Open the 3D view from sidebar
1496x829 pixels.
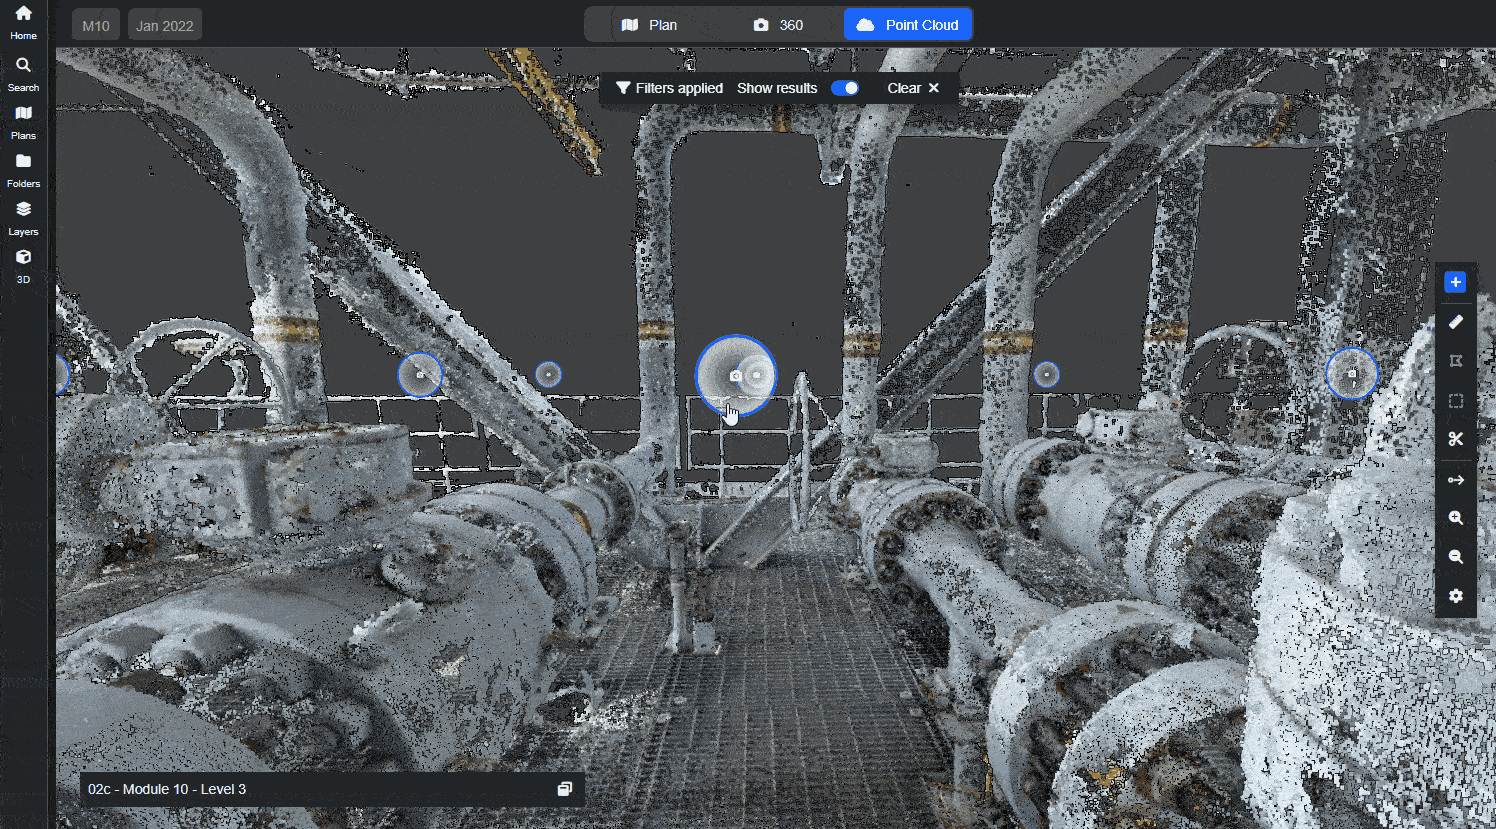(23, 266)
